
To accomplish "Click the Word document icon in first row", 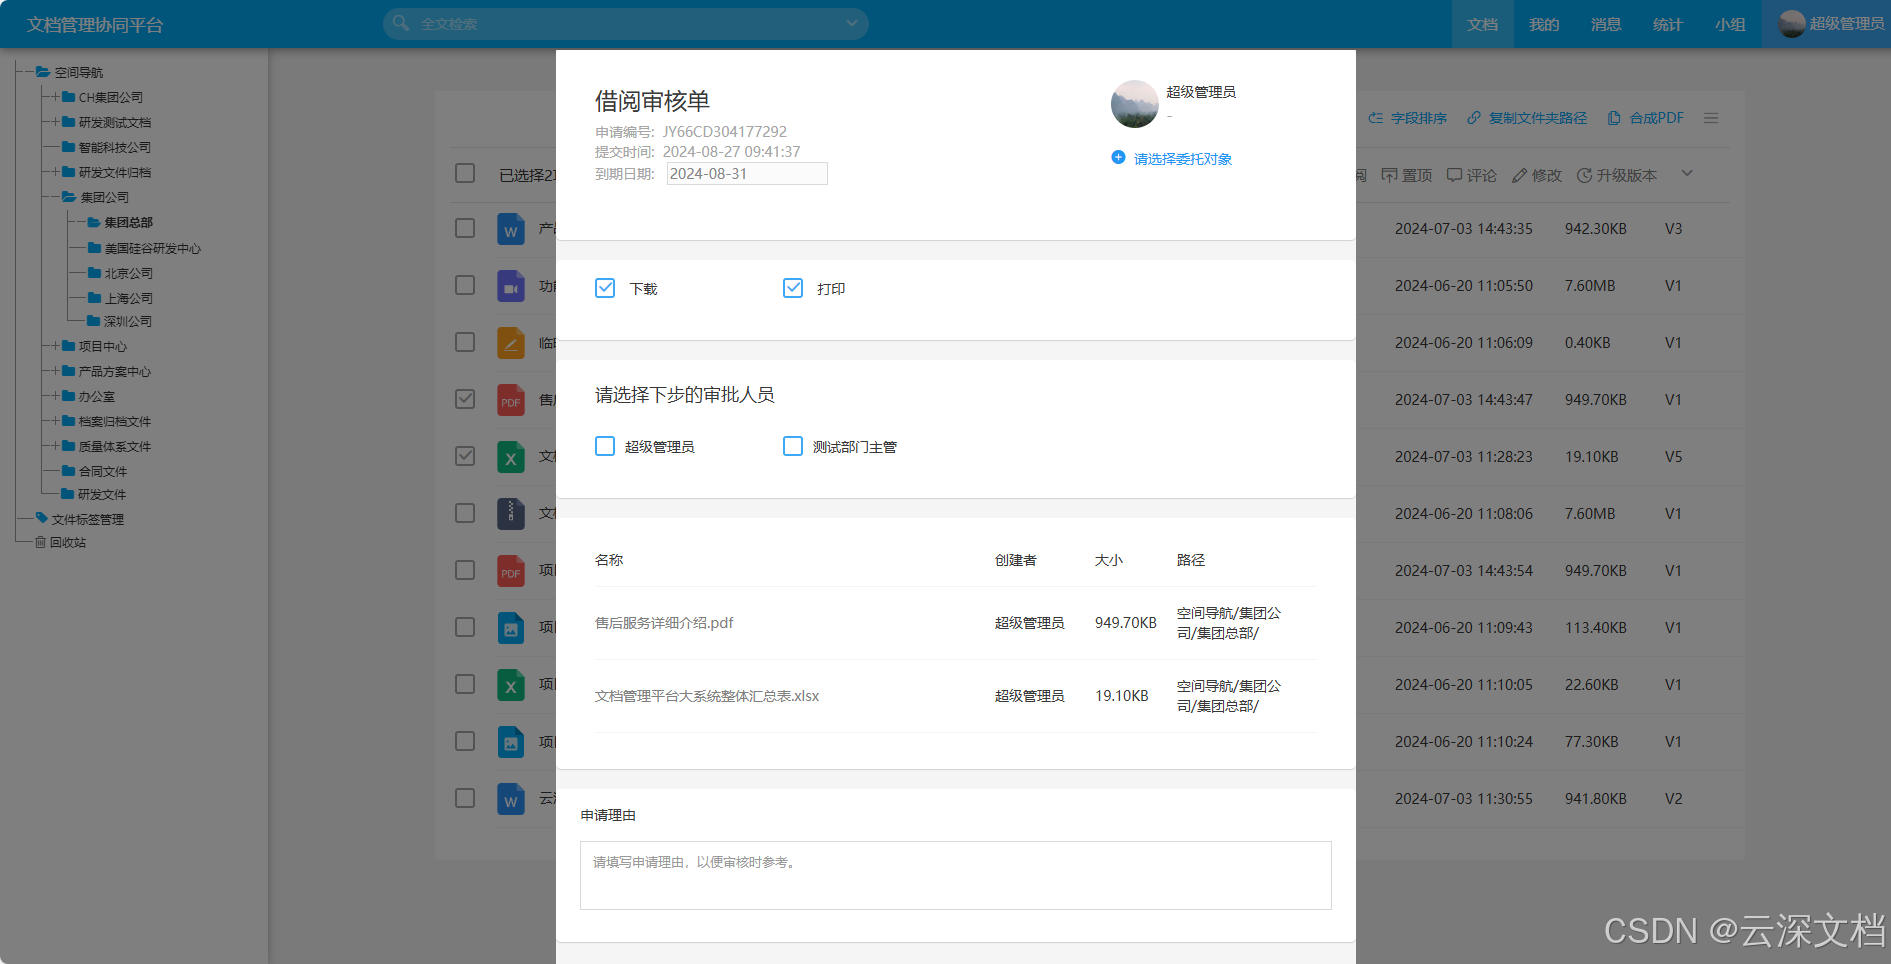I will click(x=511, y=229).
